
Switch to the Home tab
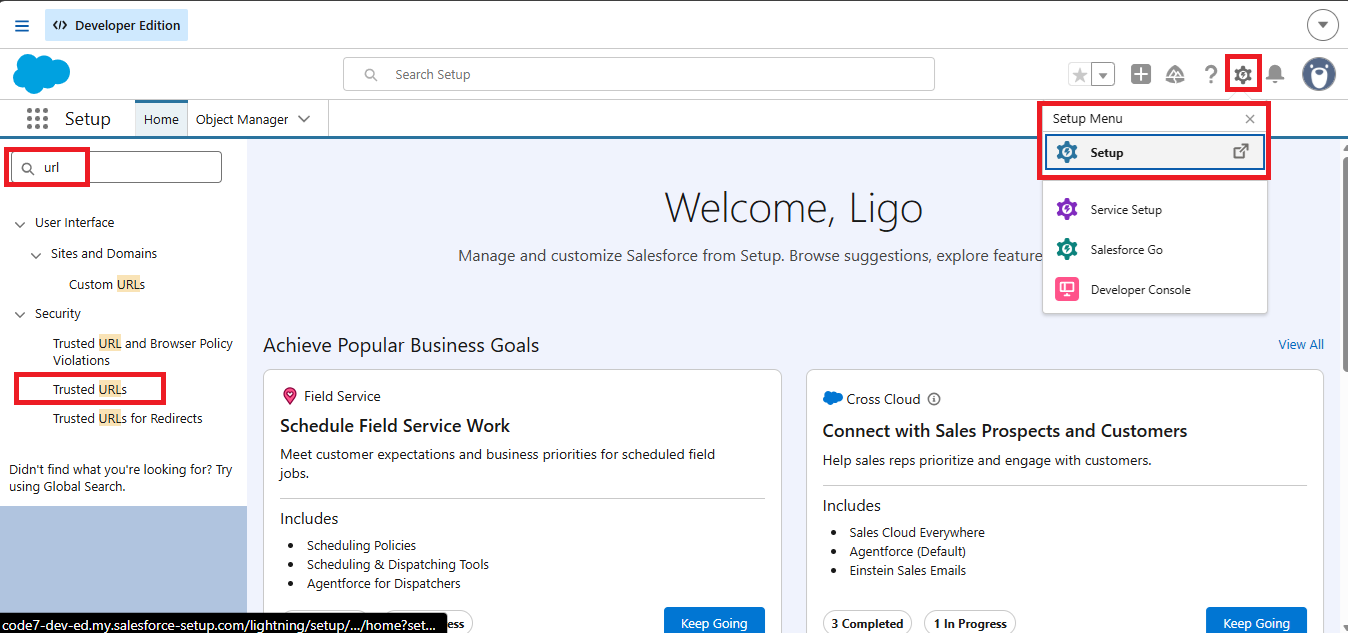click(161, 119)
